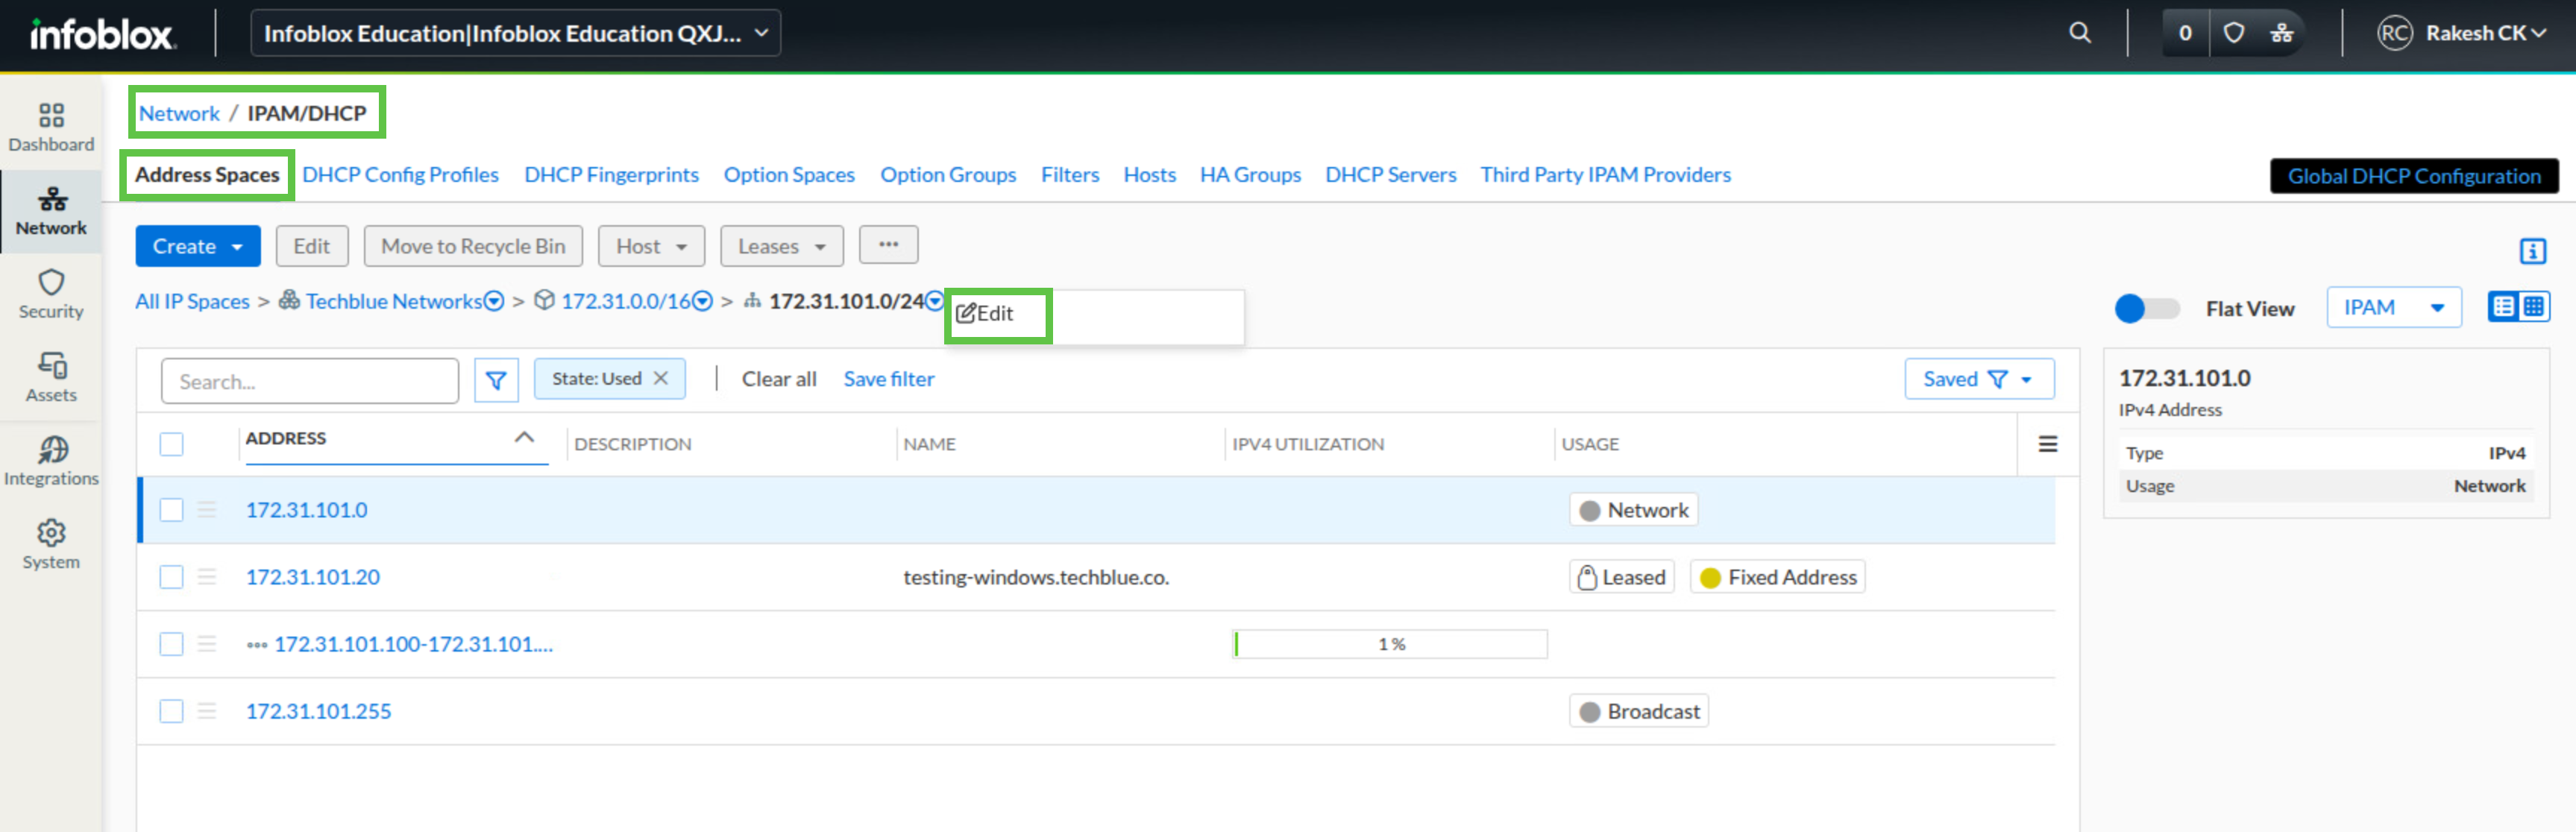The image size is (2576, 832).
Task: Click the drag handle for 172.31.101.255 row
Action: pos(207,710)
